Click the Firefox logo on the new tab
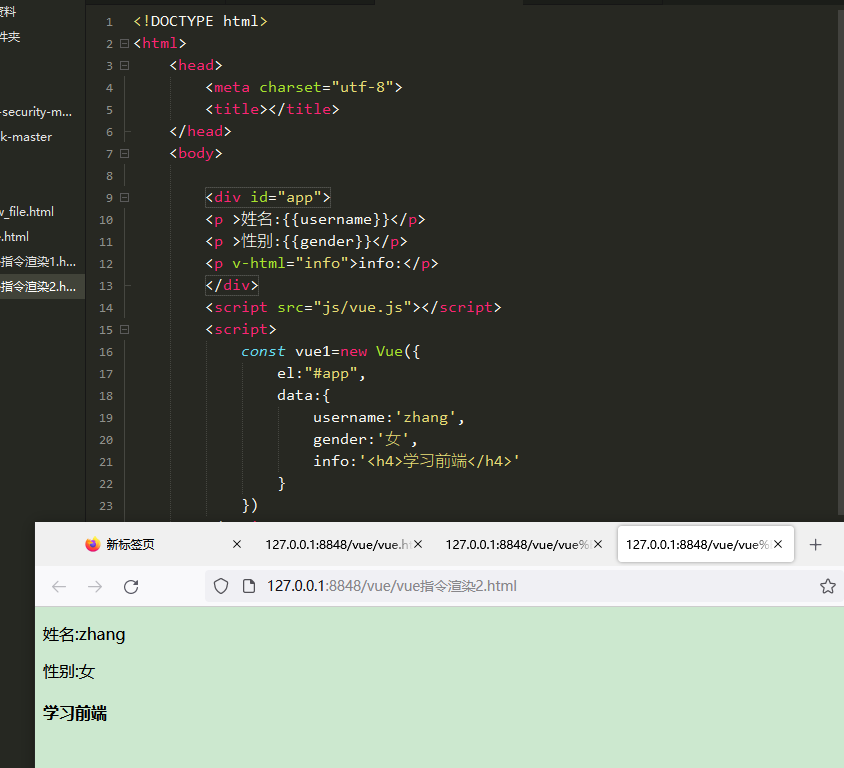This screenshot has height=768, width=844. point(93,545)
